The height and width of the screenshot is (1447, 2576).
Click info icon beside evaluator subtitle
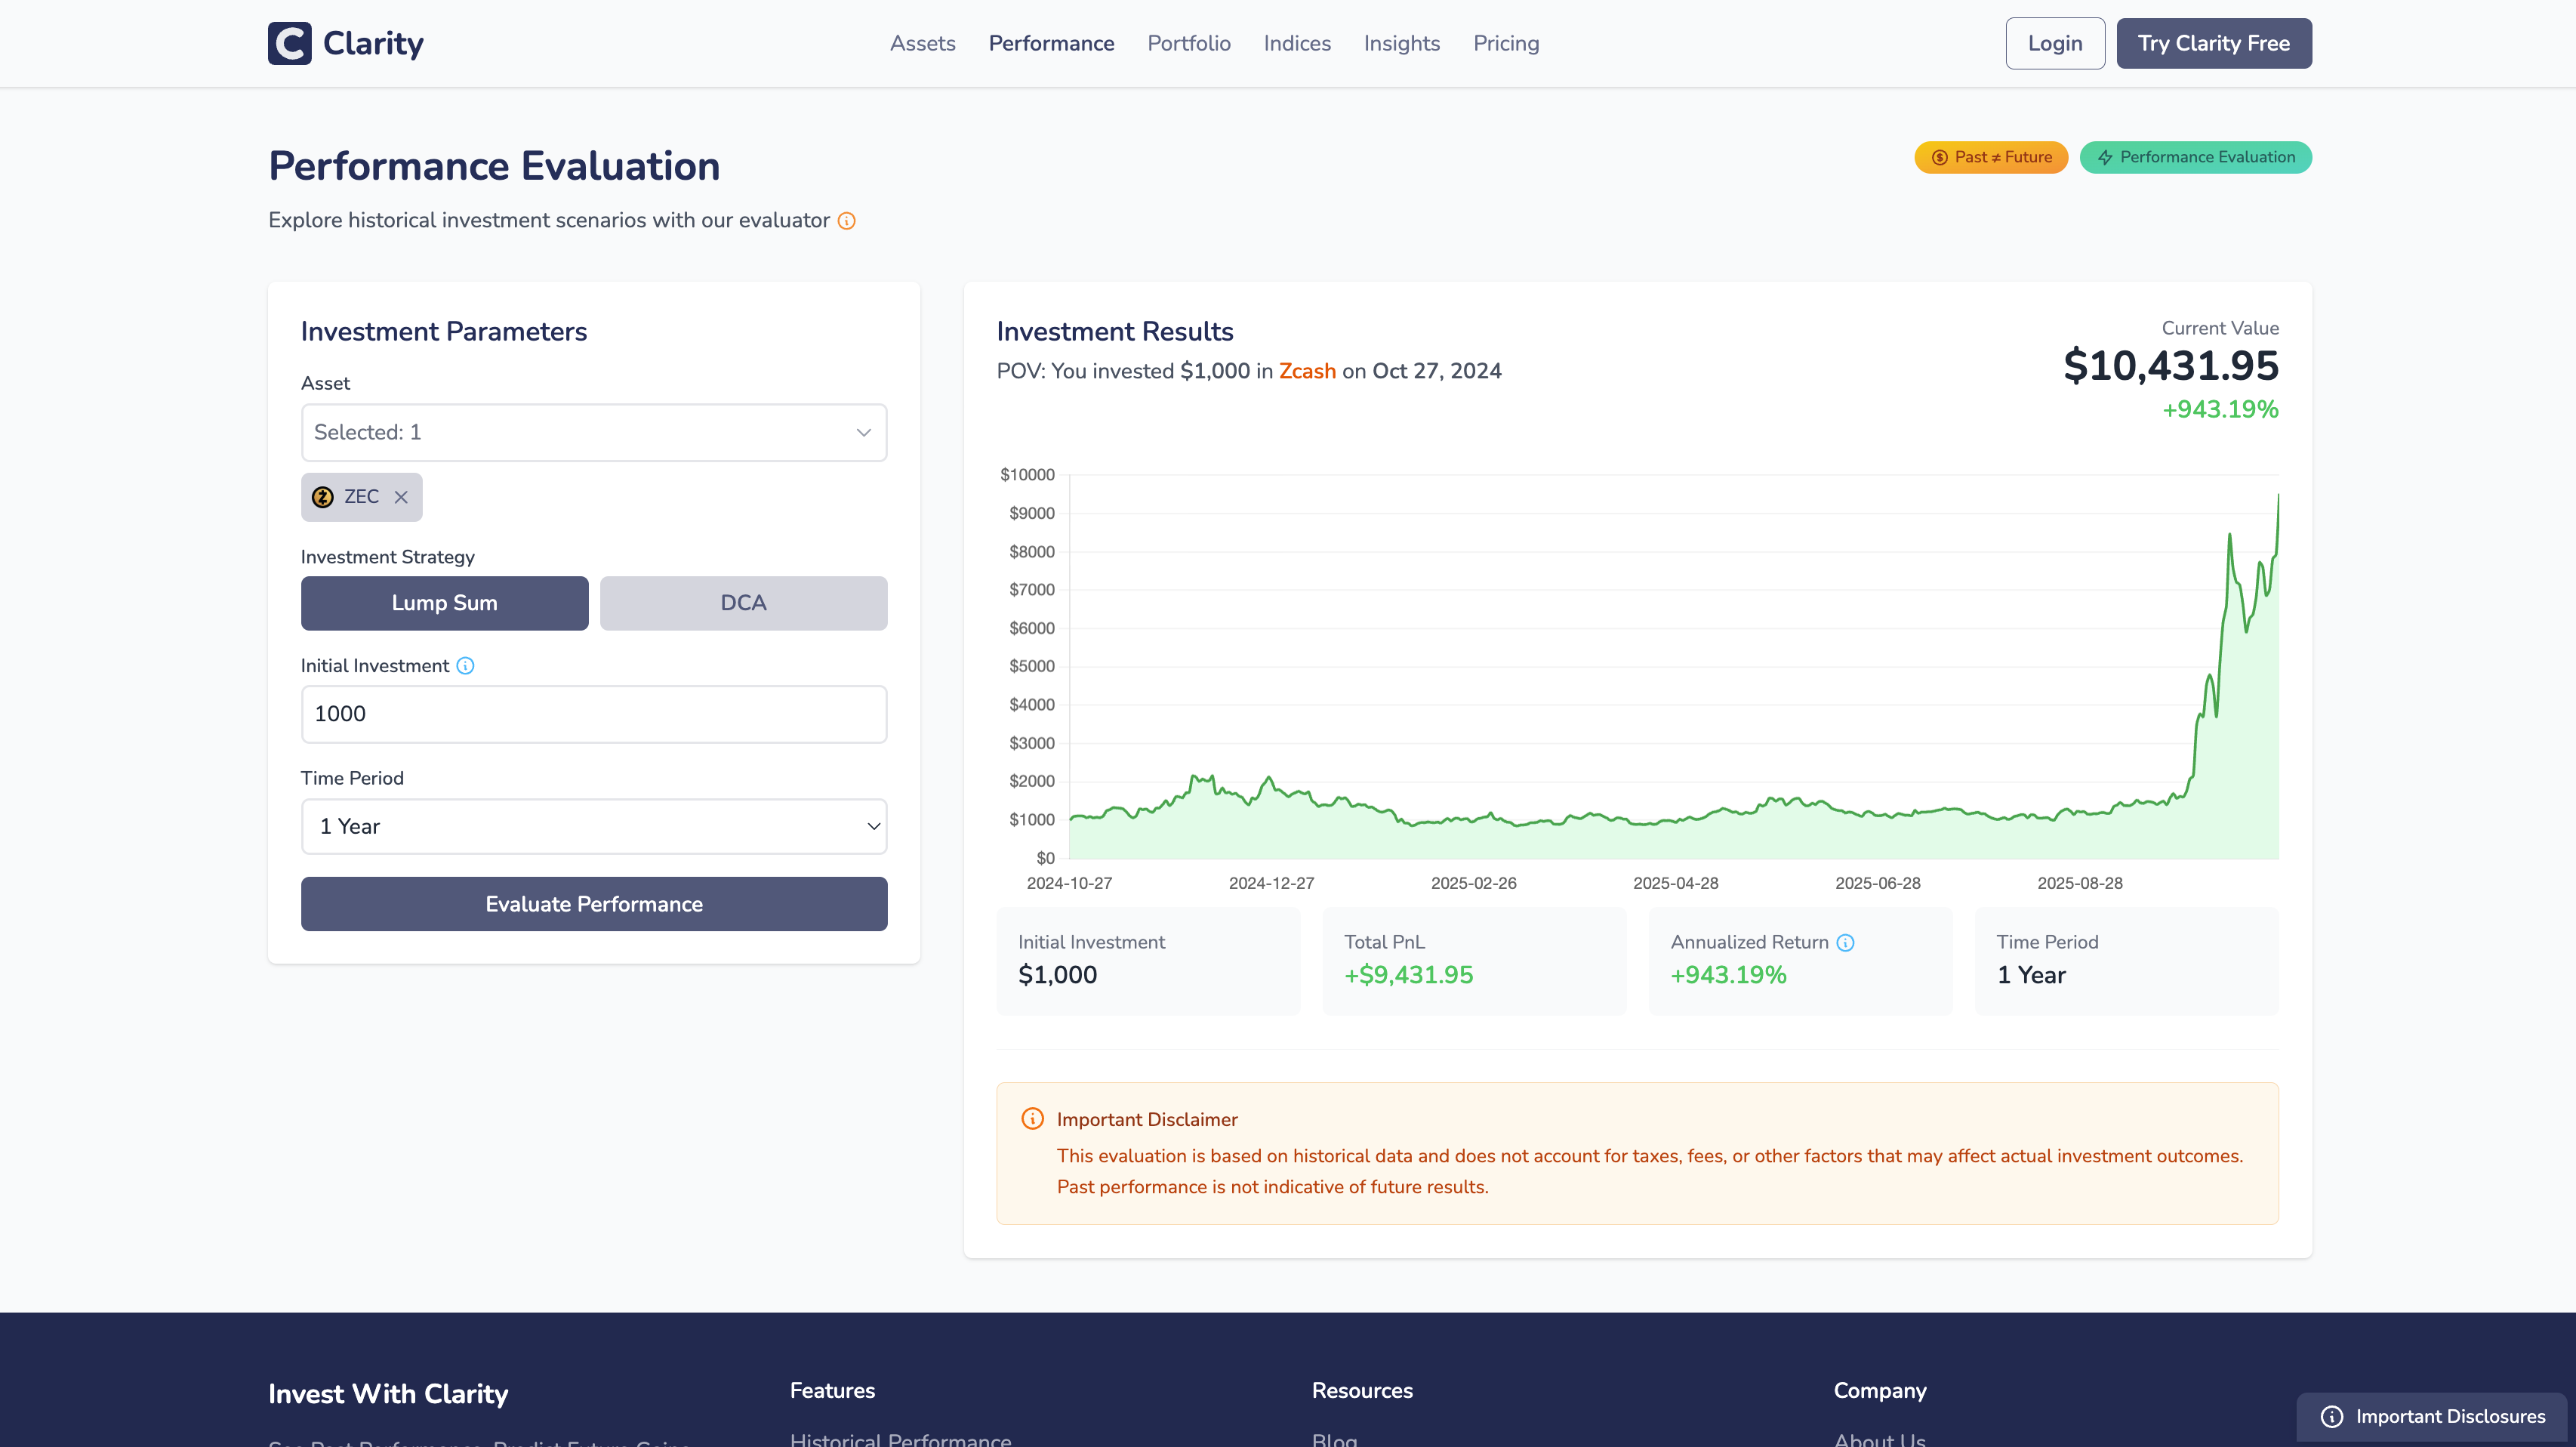(x=846, y=221)
